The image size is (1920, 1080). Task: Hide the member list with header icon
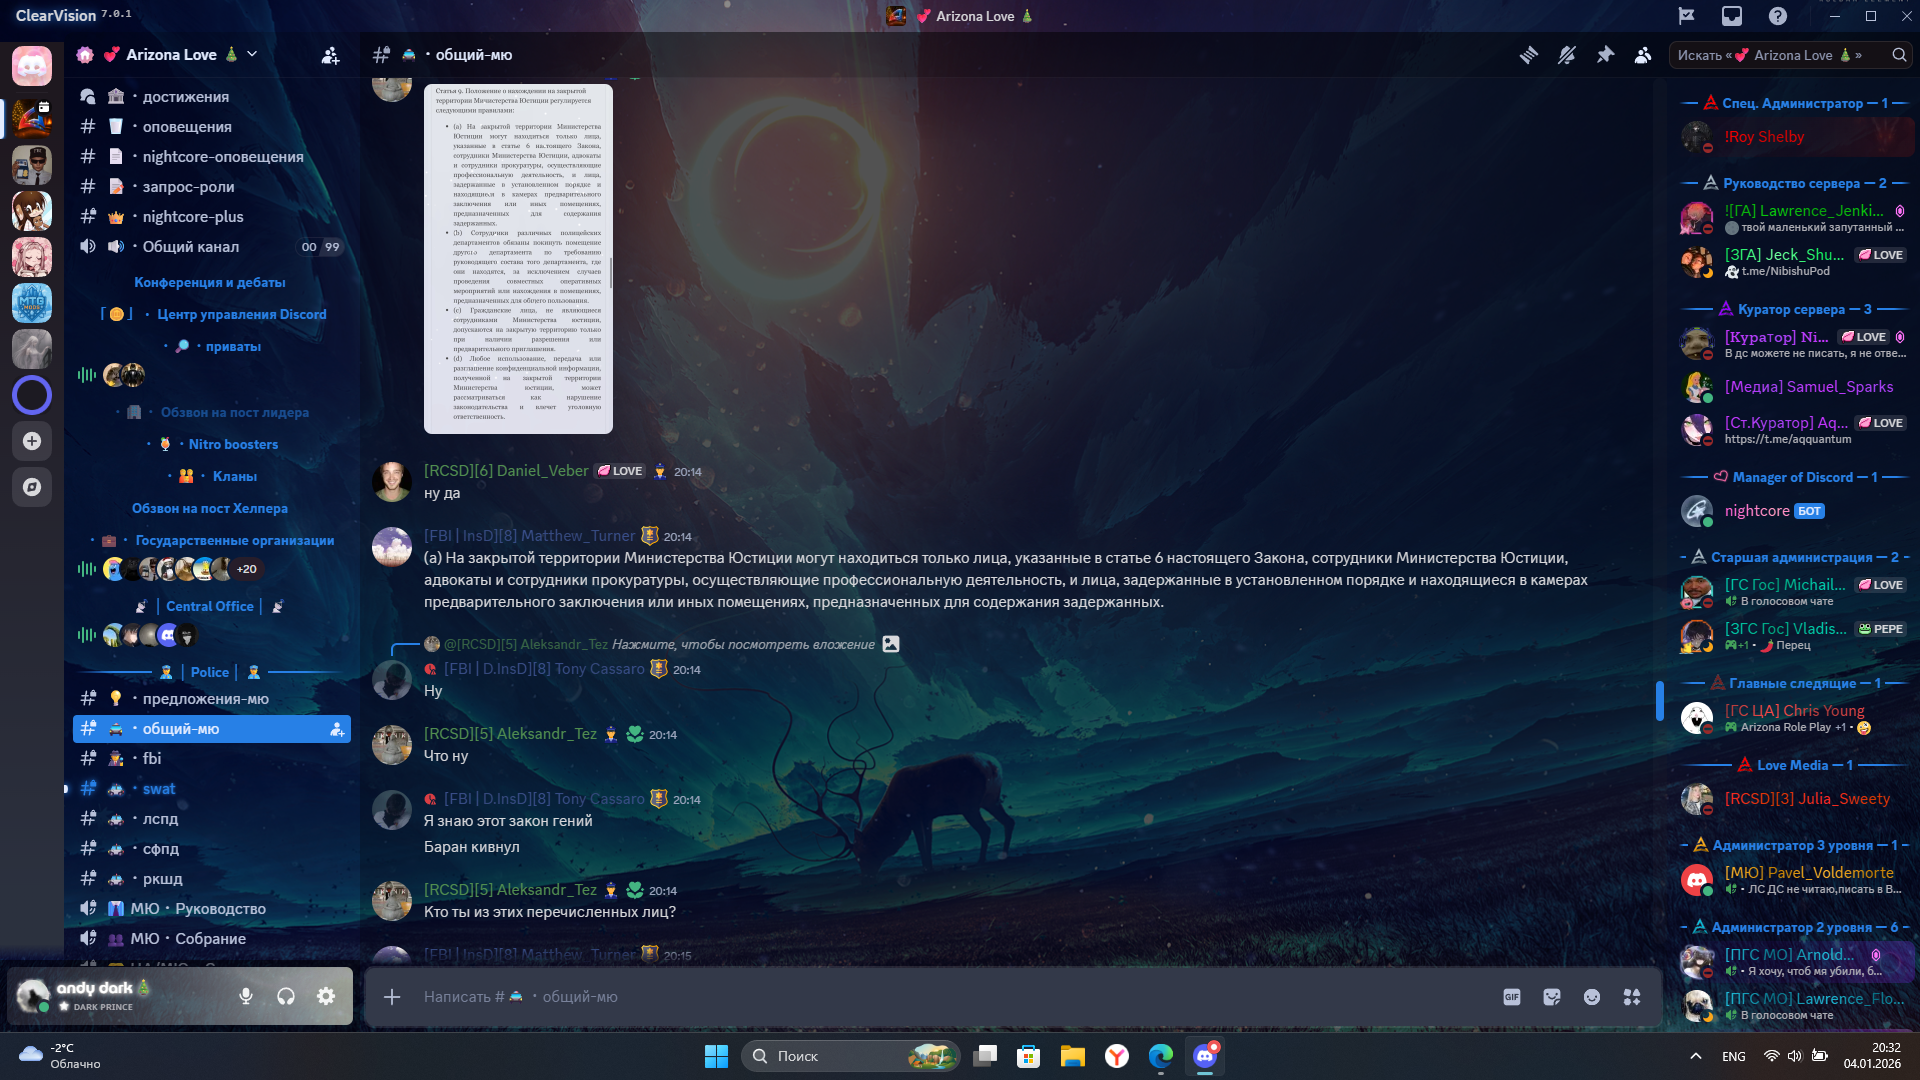1643,55
